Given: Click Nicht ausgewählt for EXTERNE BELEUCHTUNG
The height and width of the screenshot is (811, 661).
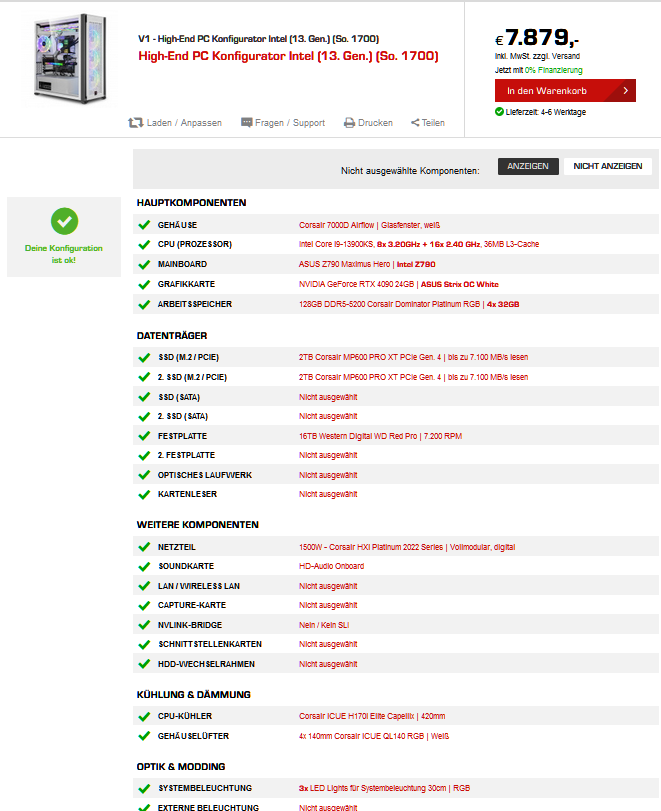Looking at the screenshot, I should pos(328,807).
